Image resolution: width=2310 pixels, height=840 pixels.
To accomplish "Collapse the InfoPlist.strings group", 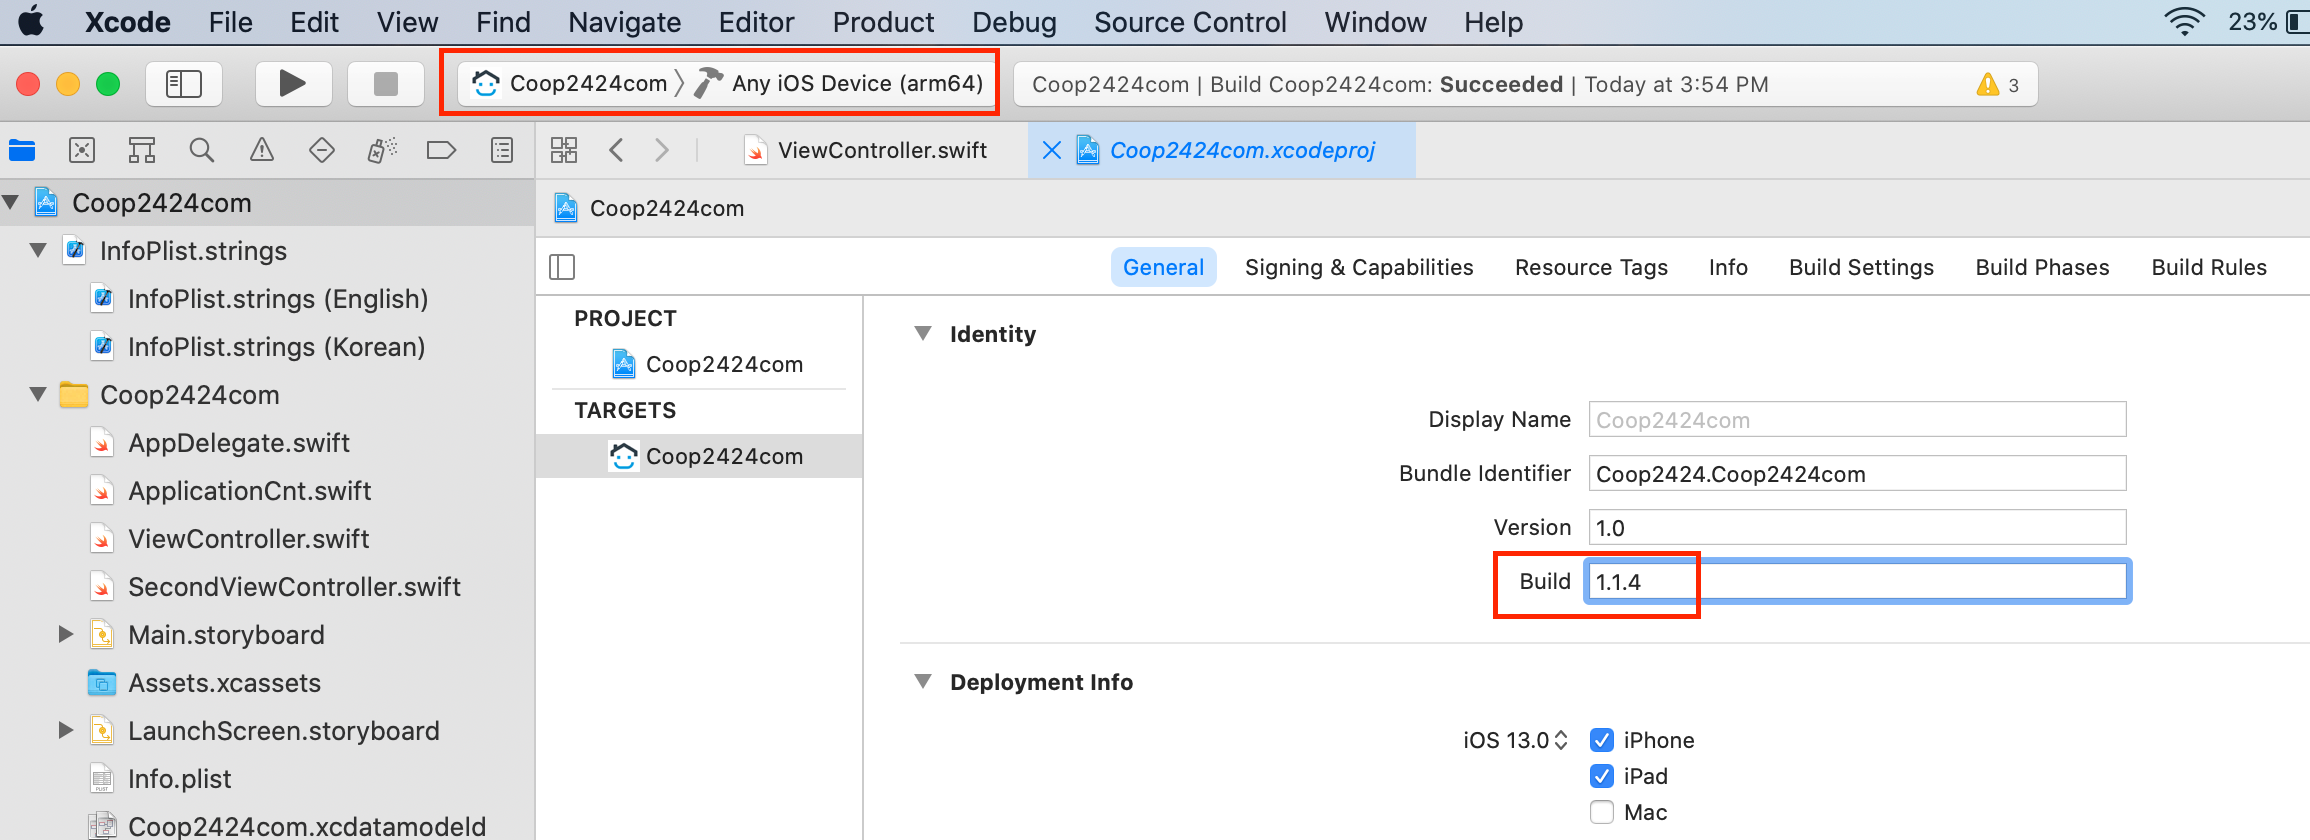I will pyautogui.click(x=38, y=251).
